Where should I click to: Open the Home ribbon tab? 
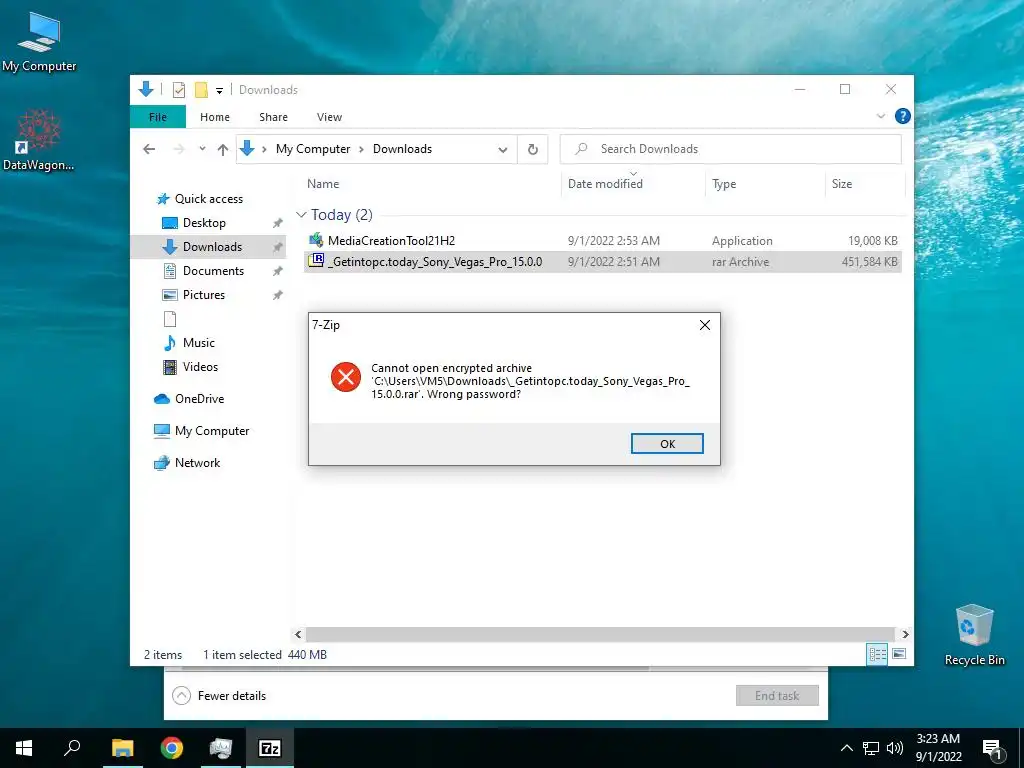[215, 117]
